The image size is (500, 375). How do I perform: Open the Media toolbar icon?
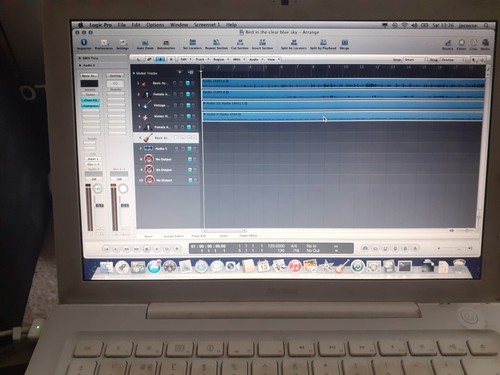(485, 43)
